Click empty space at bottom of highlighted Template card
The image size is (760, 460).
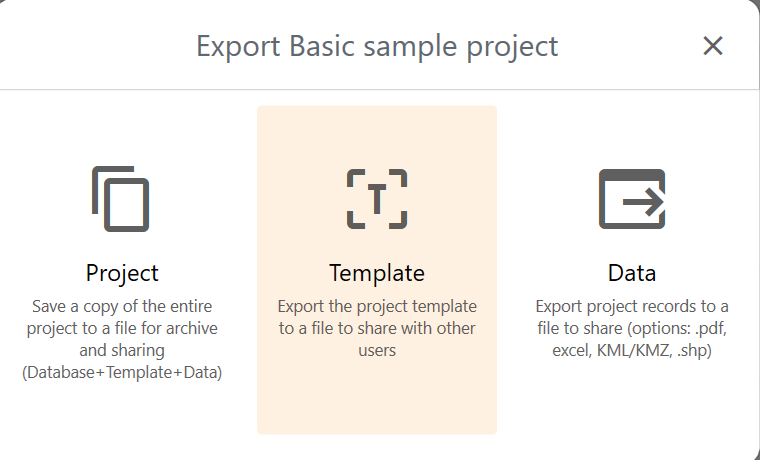377,405
